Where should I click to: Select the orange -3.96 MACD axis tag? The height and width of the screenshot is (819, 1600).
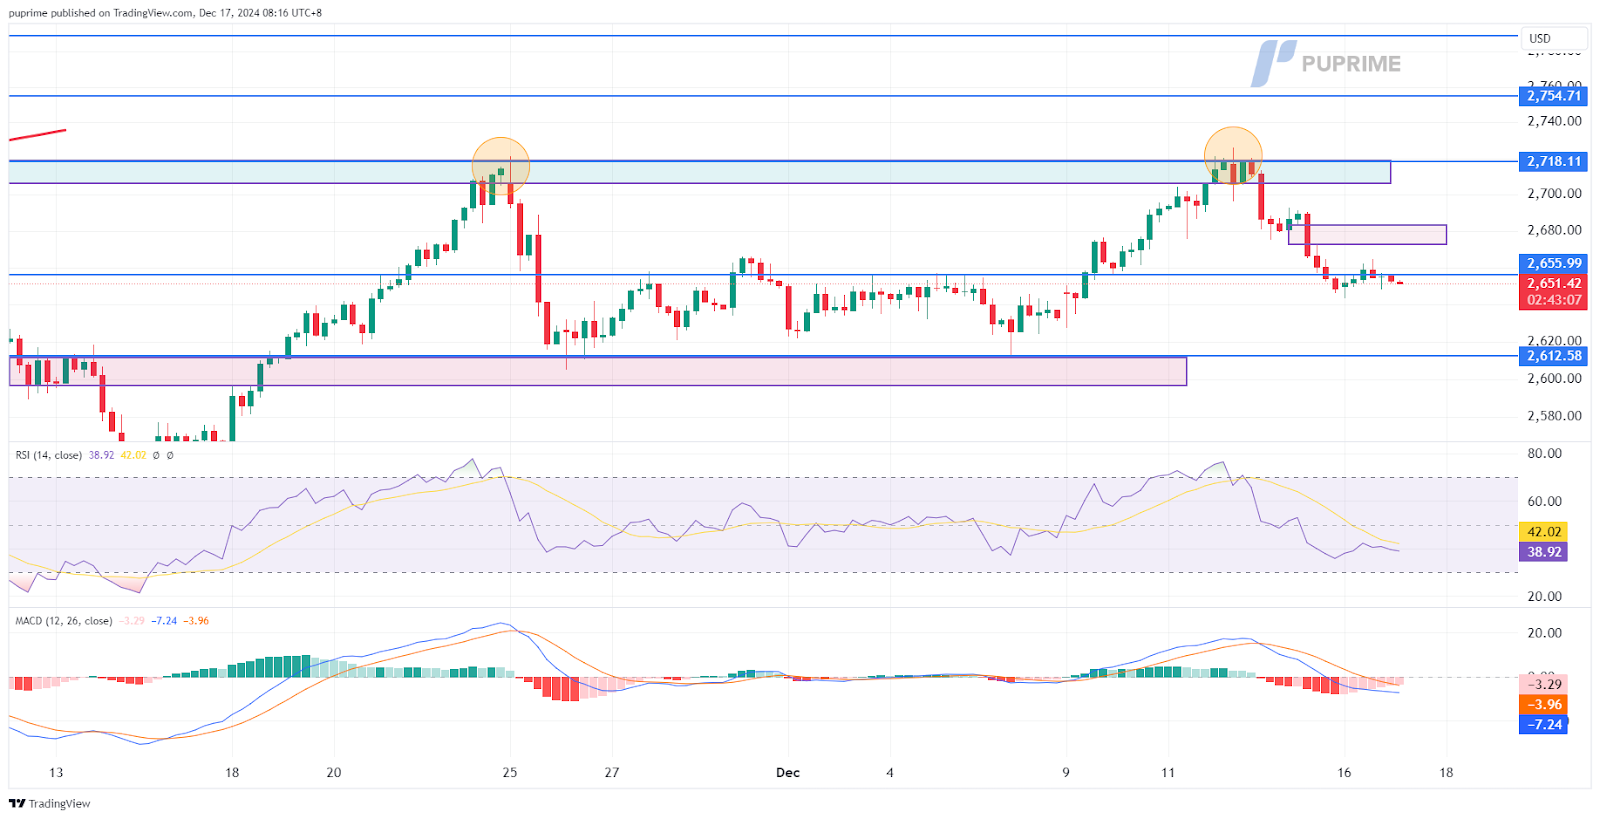click(1543, 705)
